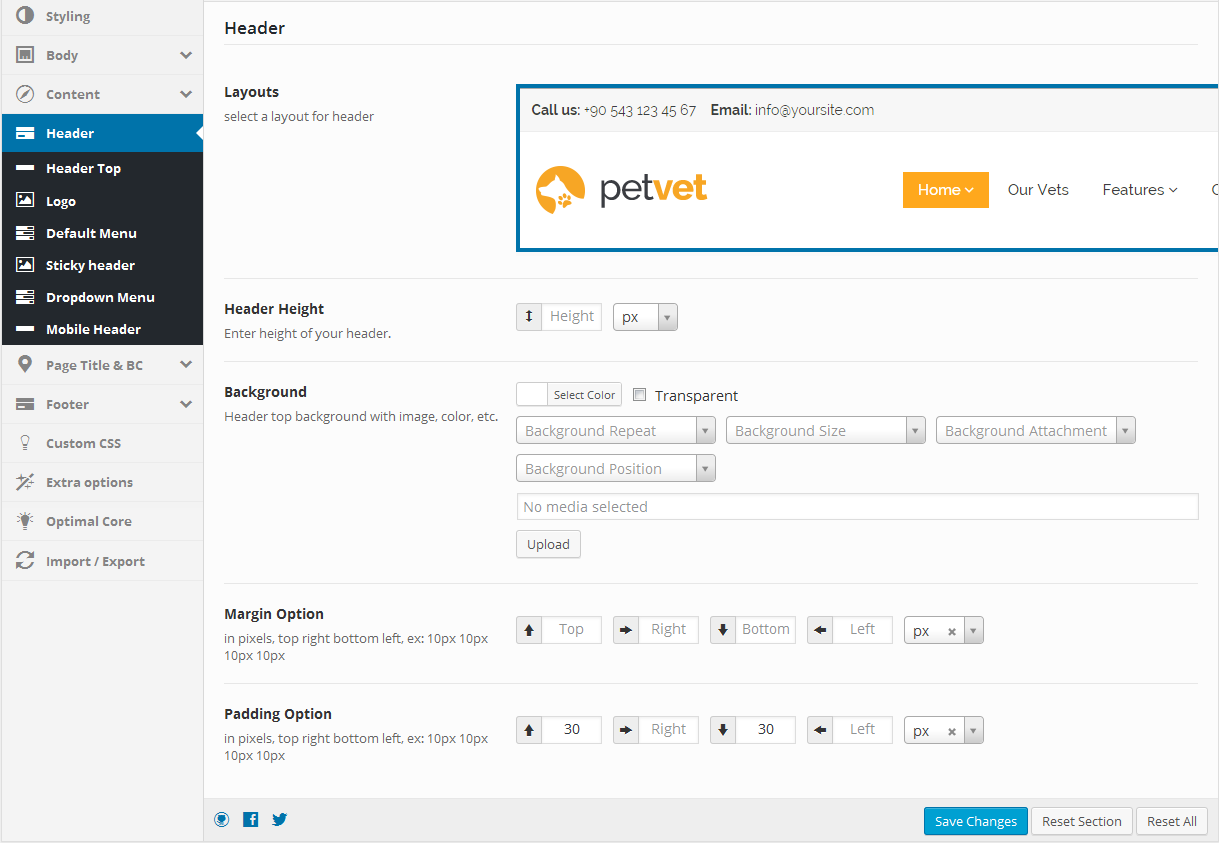This screenshot has width=1219, height=843.
Task: Click the background color swatch box
Action: (x=532, y=395)
